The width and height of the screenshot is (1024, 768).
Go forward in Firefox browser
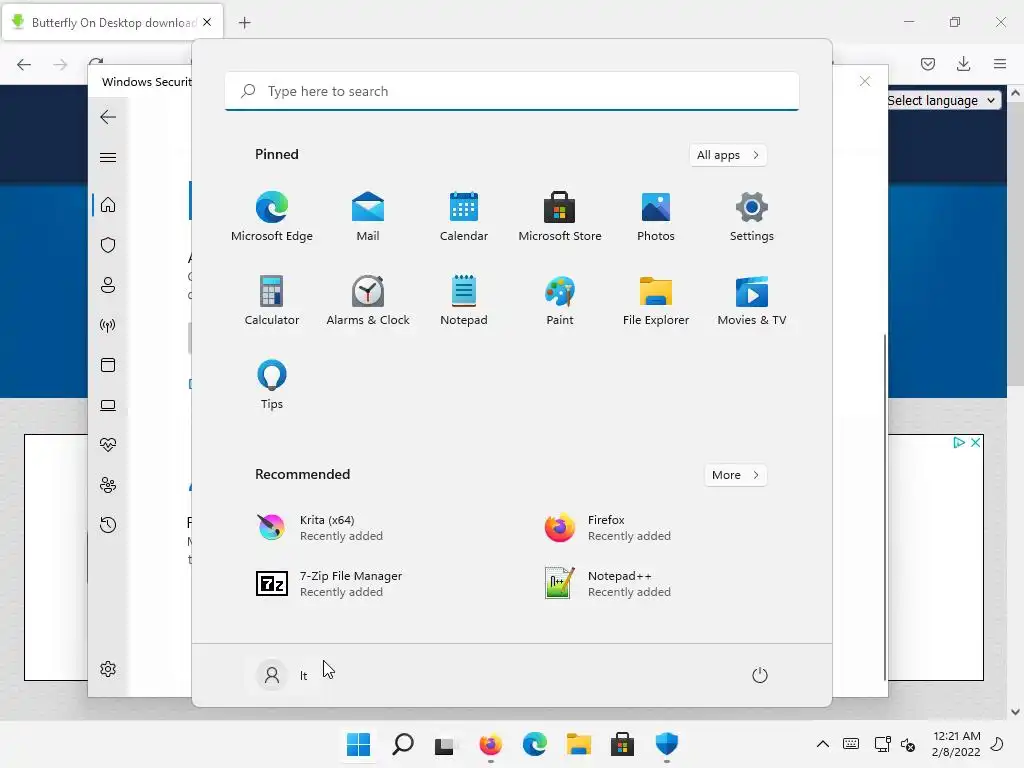60,64
